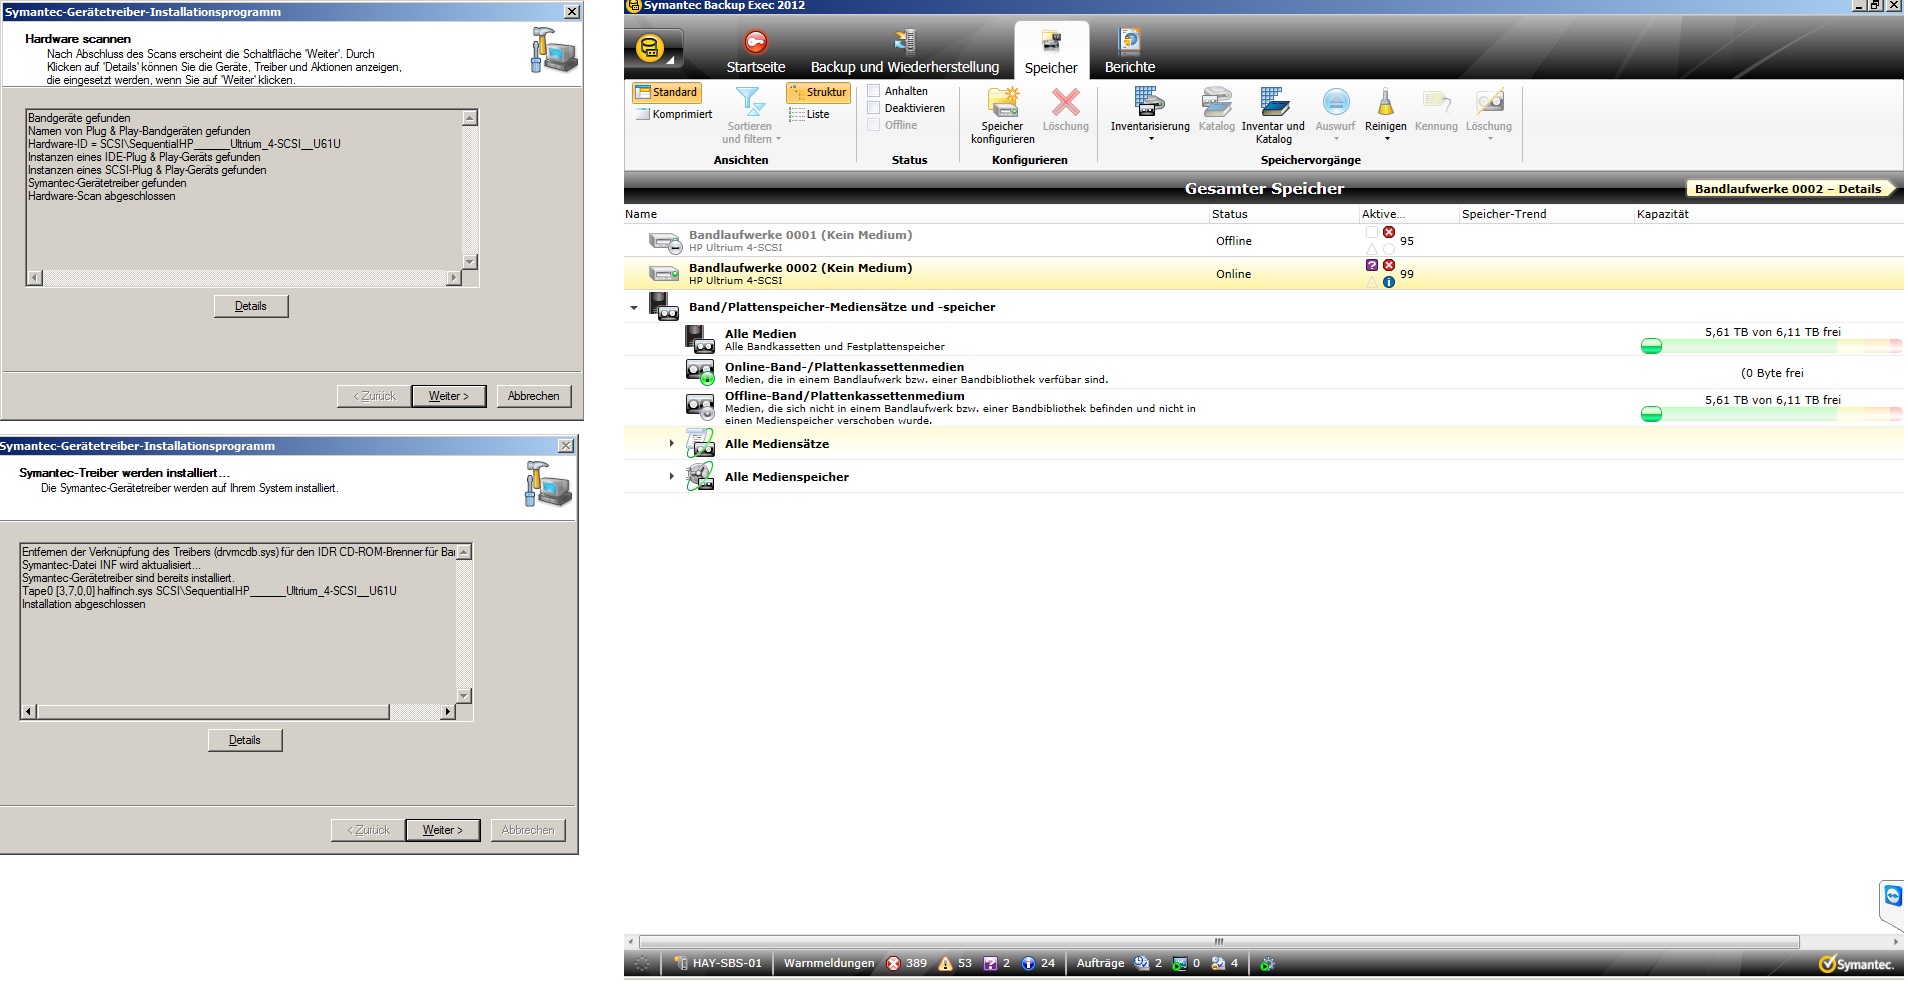Click the Online-Band-/Plattenkassettenmedien icon
1908x984 pixels.
point(700,372)
